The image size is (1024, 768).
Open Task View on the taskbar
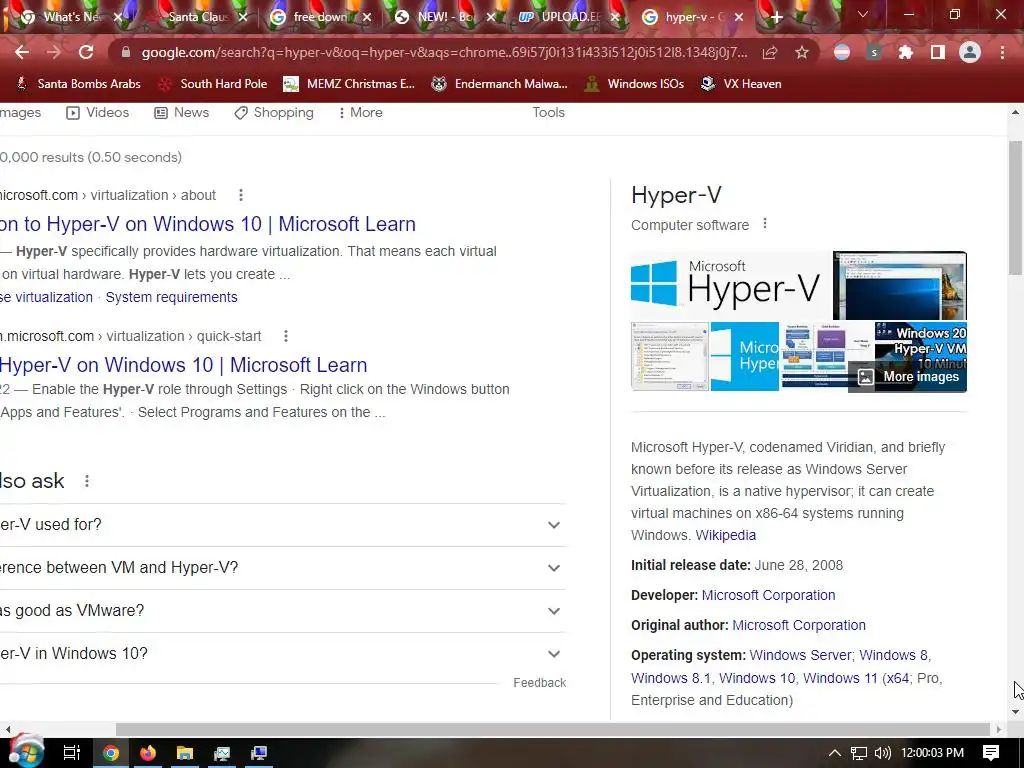coord(71,753)
